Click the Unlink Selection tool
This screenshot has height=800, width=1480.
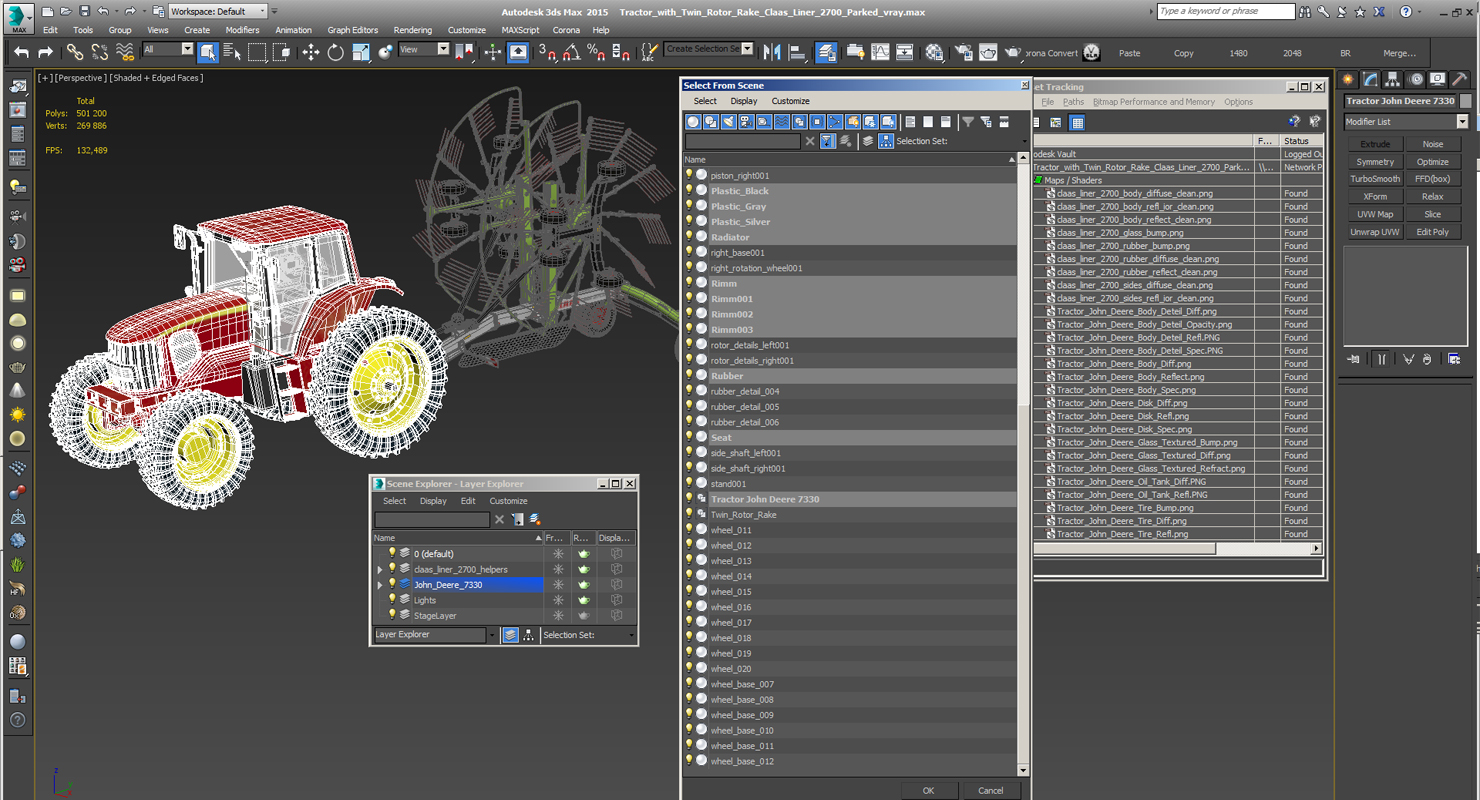[100, 52]
